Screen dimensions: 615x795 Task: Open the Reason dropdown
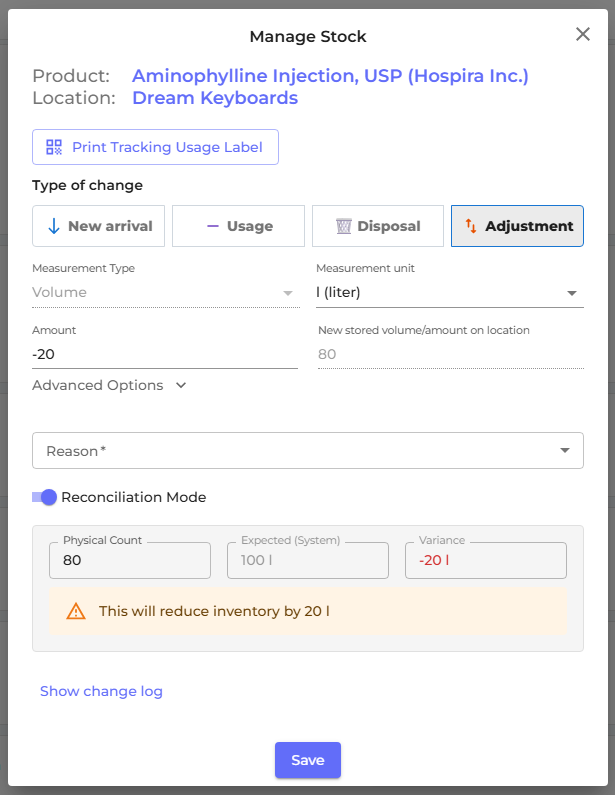(x=308, y=450)
